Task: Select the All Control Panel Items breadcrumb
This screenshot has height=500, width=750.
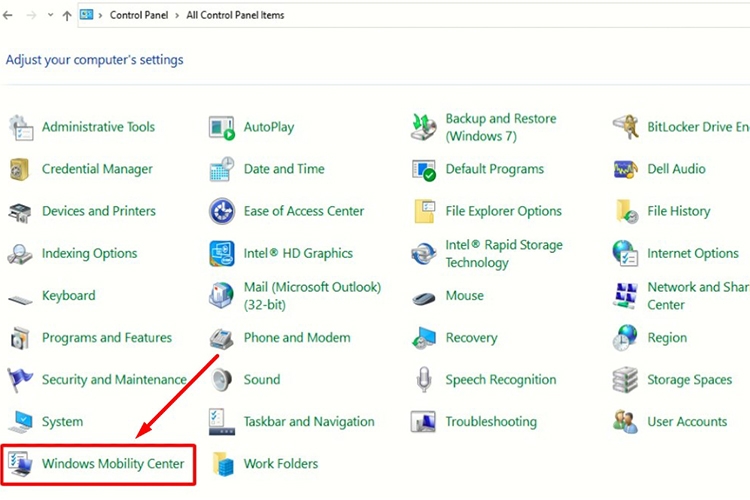Action: [x=235, y=15]
